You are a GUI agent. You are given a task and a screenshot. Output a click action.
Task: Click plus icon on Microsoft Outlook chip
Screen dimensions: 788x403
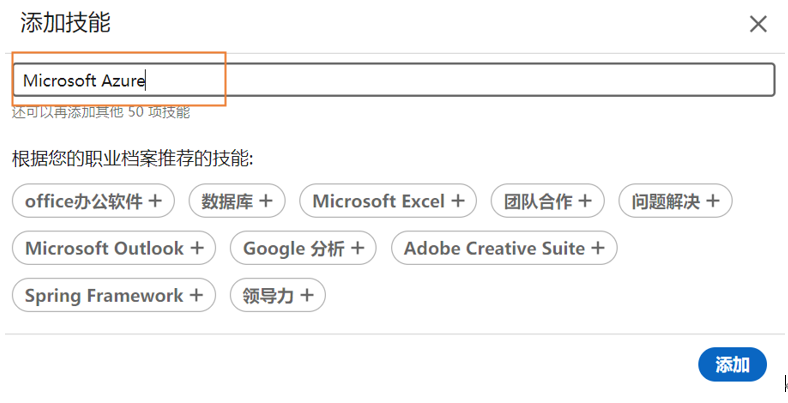click(x=197, y=248)
